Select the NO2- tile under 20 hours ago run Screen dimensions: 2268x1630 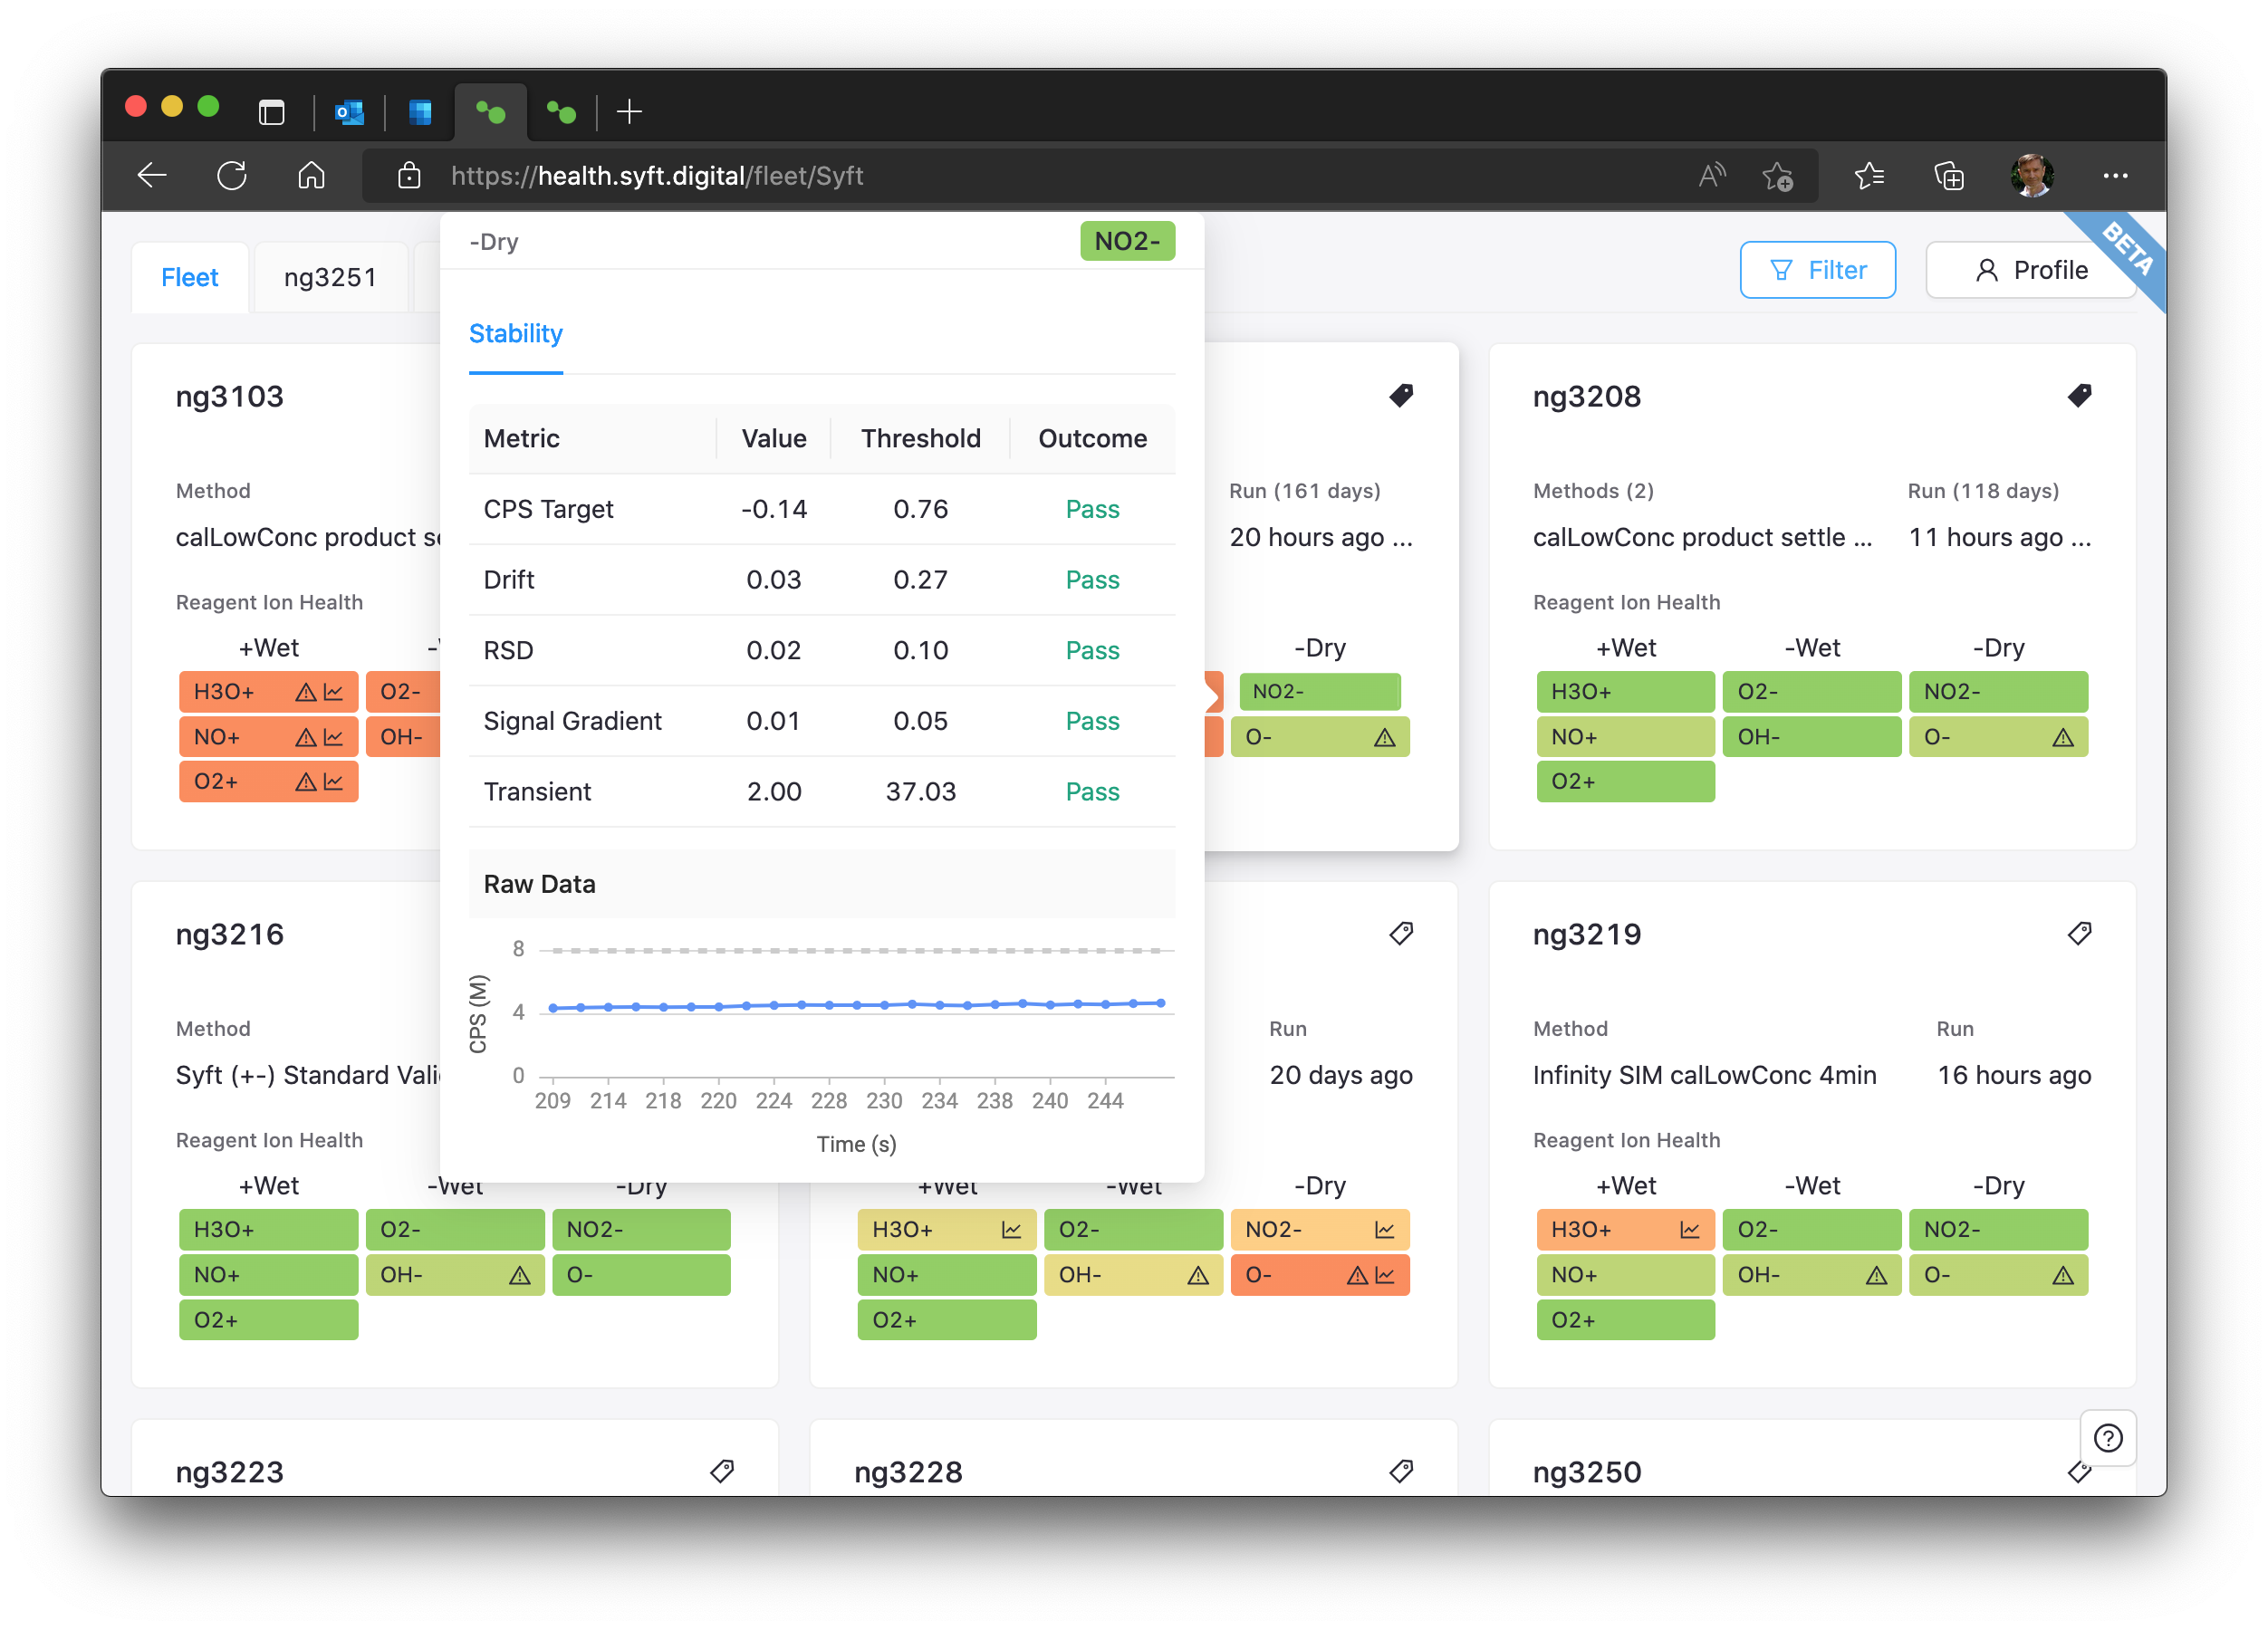[1319, 692]
